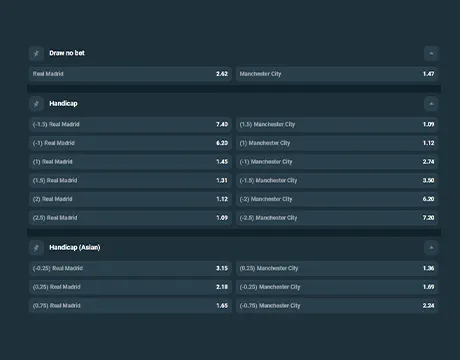Collapse the Handicap (Asian) section
Image resolution: width=460 pixels, height=360 pixels.
point(431,248)
